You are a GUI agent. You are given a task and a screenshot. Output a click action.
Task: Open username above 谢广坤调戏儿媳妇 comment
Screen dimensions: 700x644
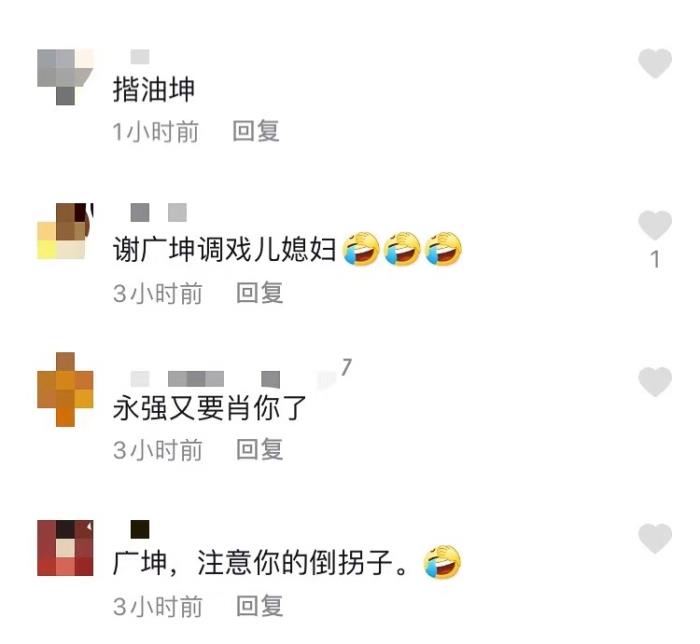(158, 212)
